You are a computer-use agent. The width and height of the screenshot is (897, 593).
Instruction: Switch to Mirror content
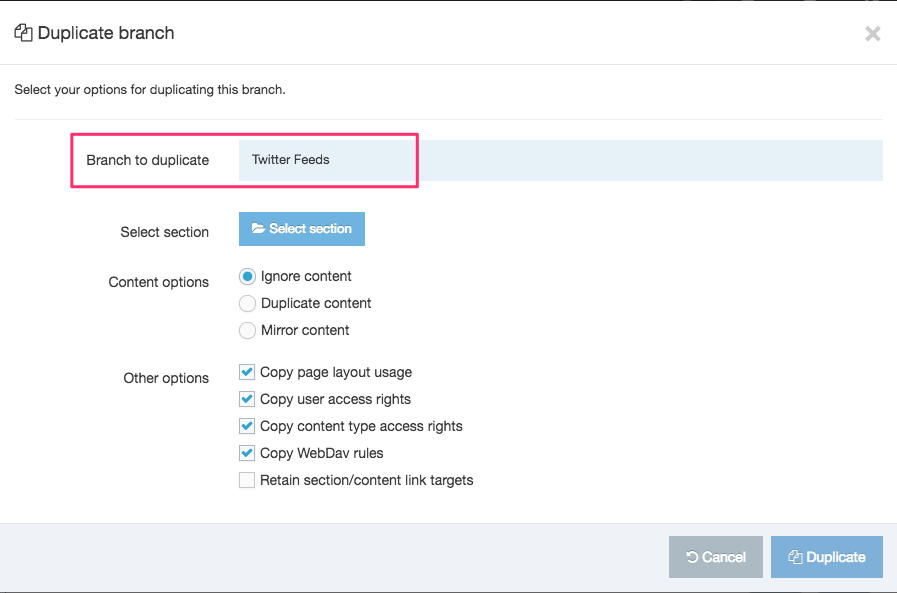point(247,330)
